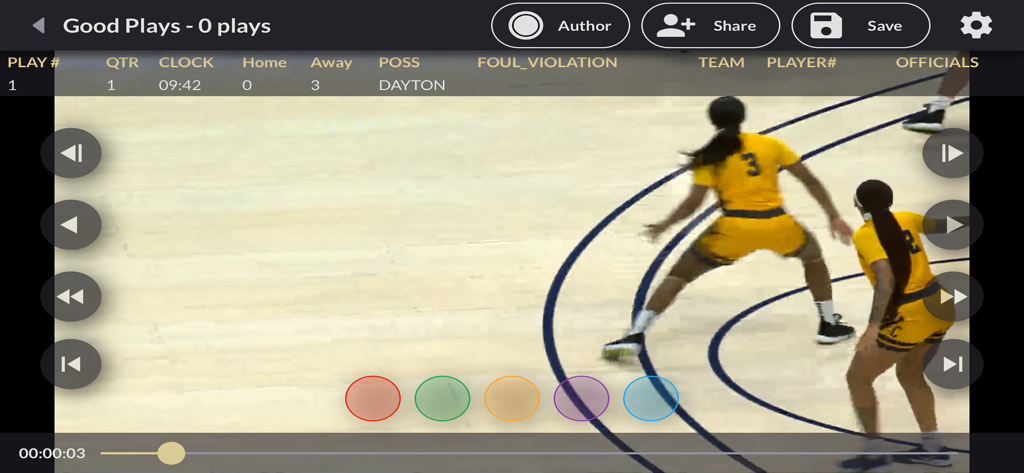Screen dimensions: 1024x473
Task: Click the FOUL_VIOLATION column header
Action: (547, 63)
